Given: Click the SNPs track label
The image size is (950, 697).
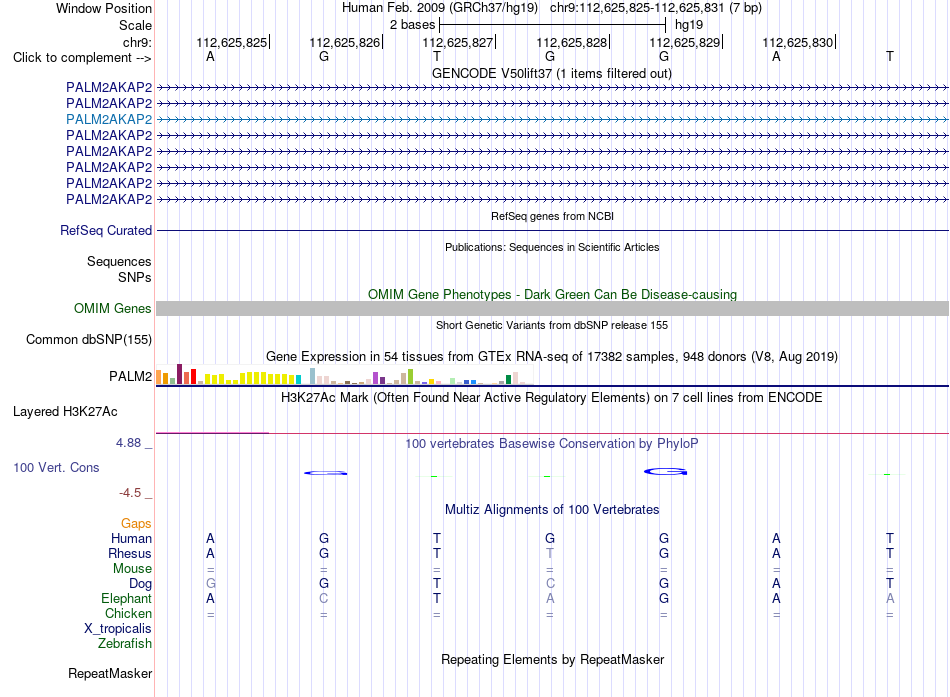Looking at the screenshot, I should 135,278.
